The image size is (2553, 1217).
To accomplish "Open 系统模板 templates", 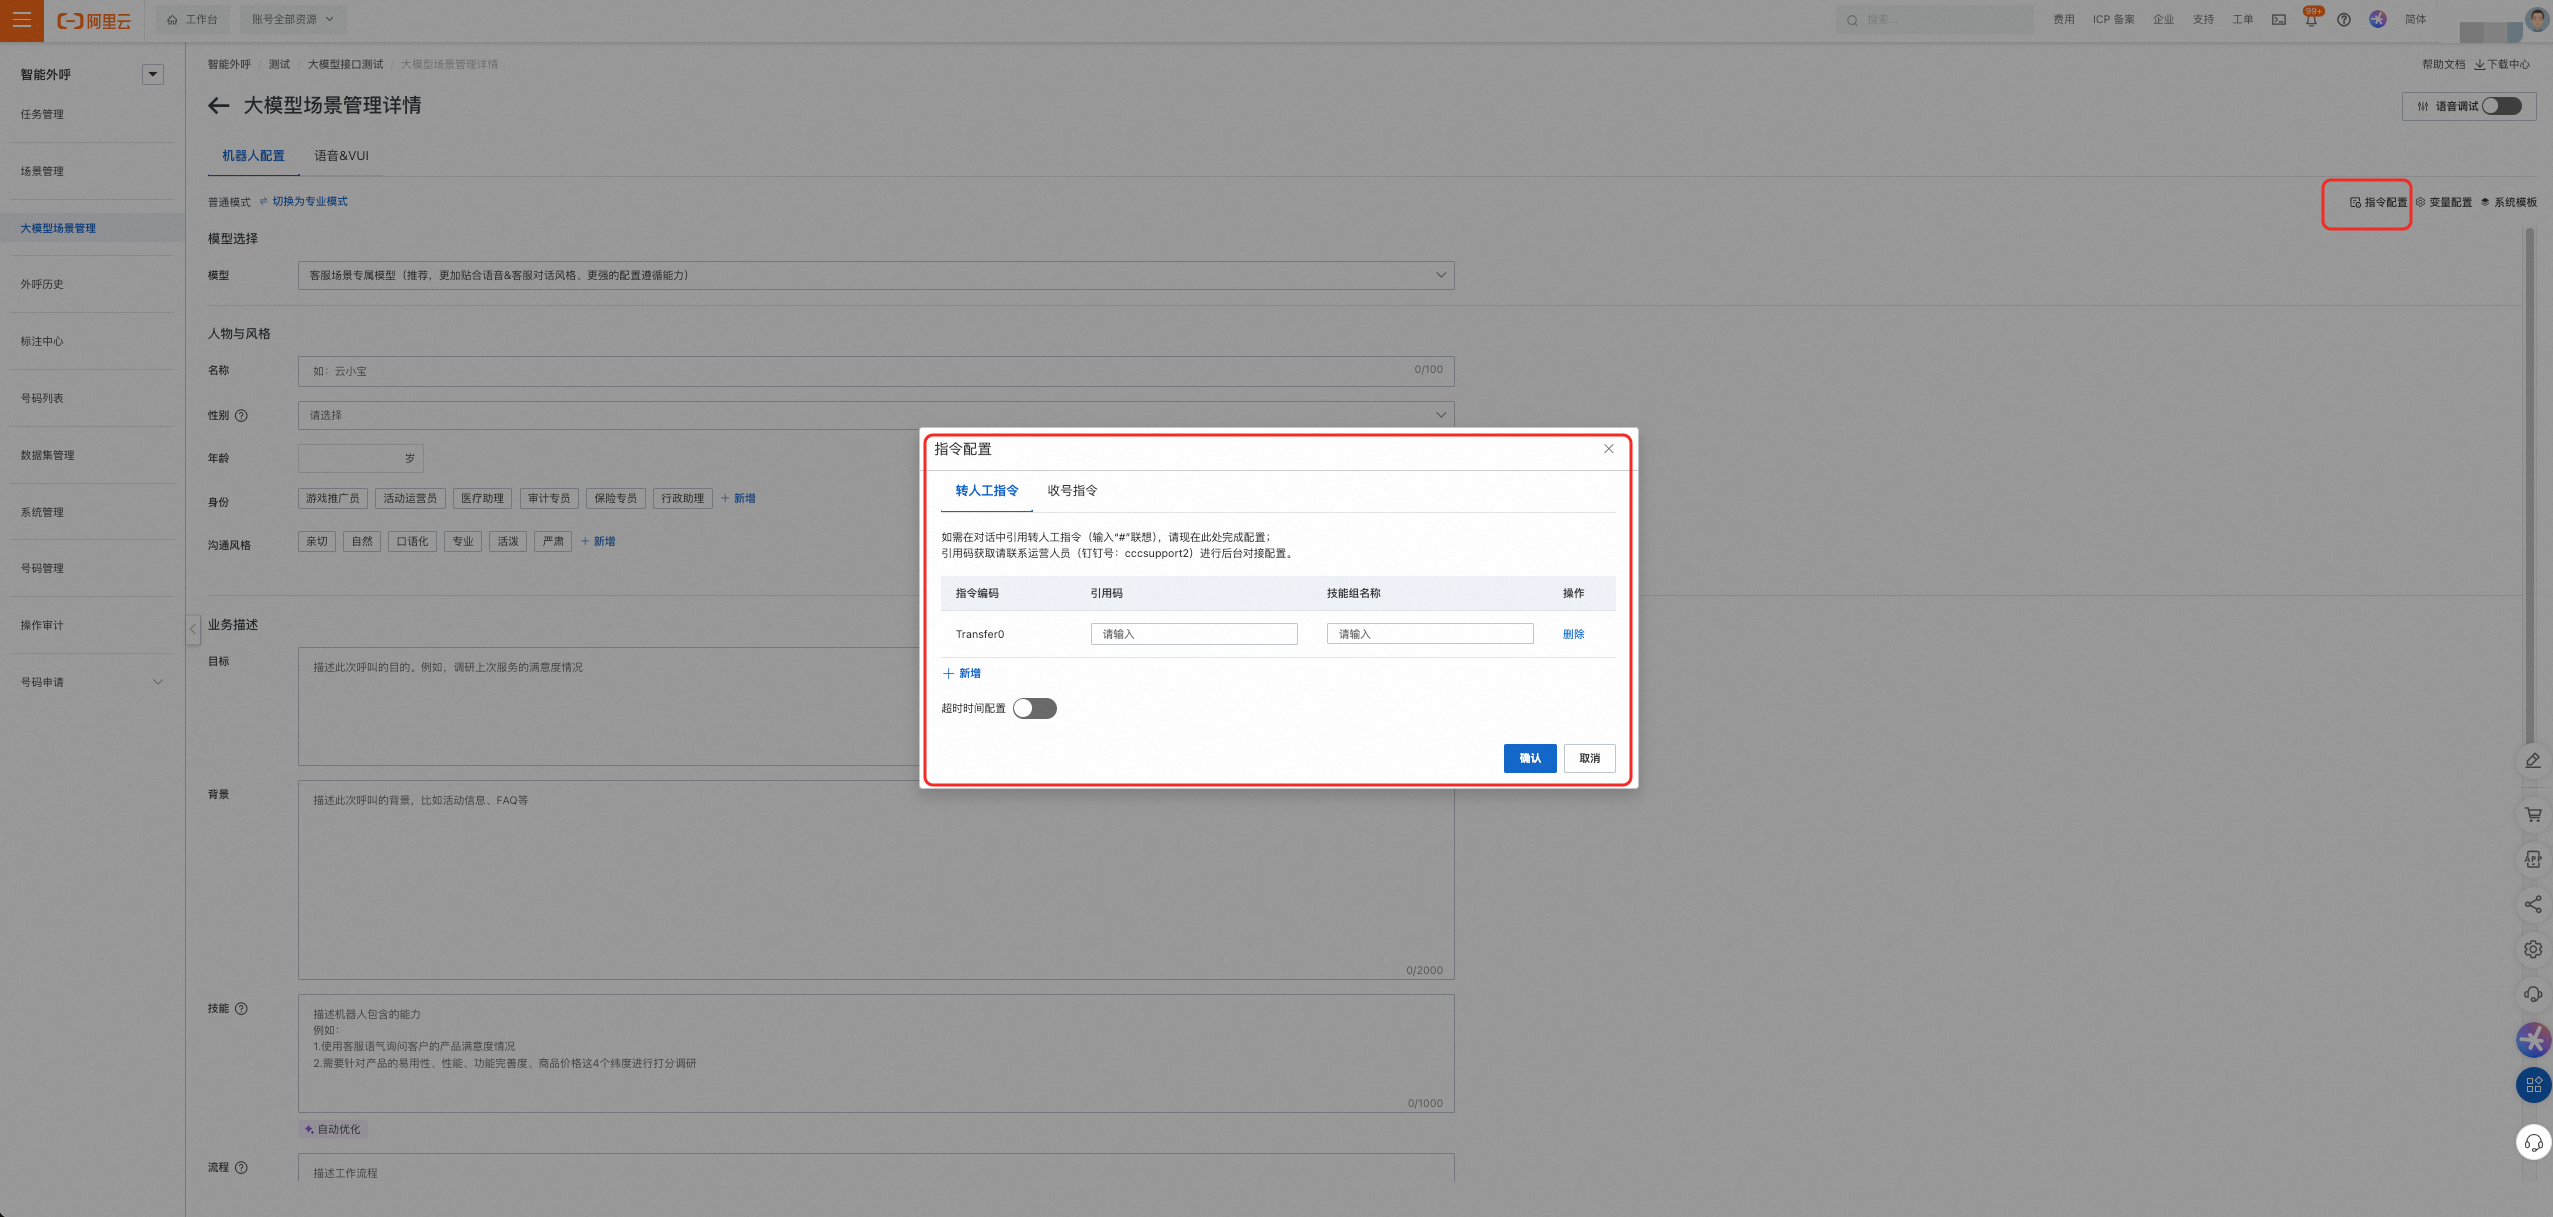I will [x=2508, y=203].
